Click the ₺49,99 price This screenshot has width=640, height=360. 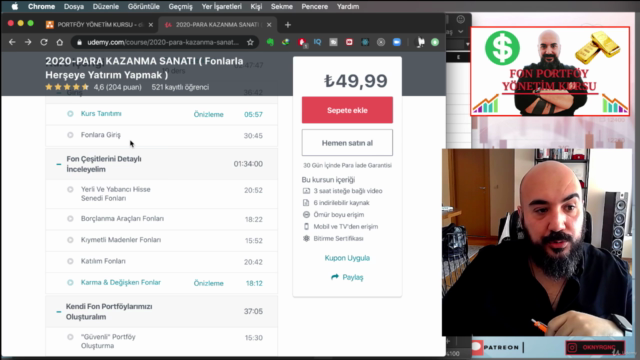tap(356, 81)
